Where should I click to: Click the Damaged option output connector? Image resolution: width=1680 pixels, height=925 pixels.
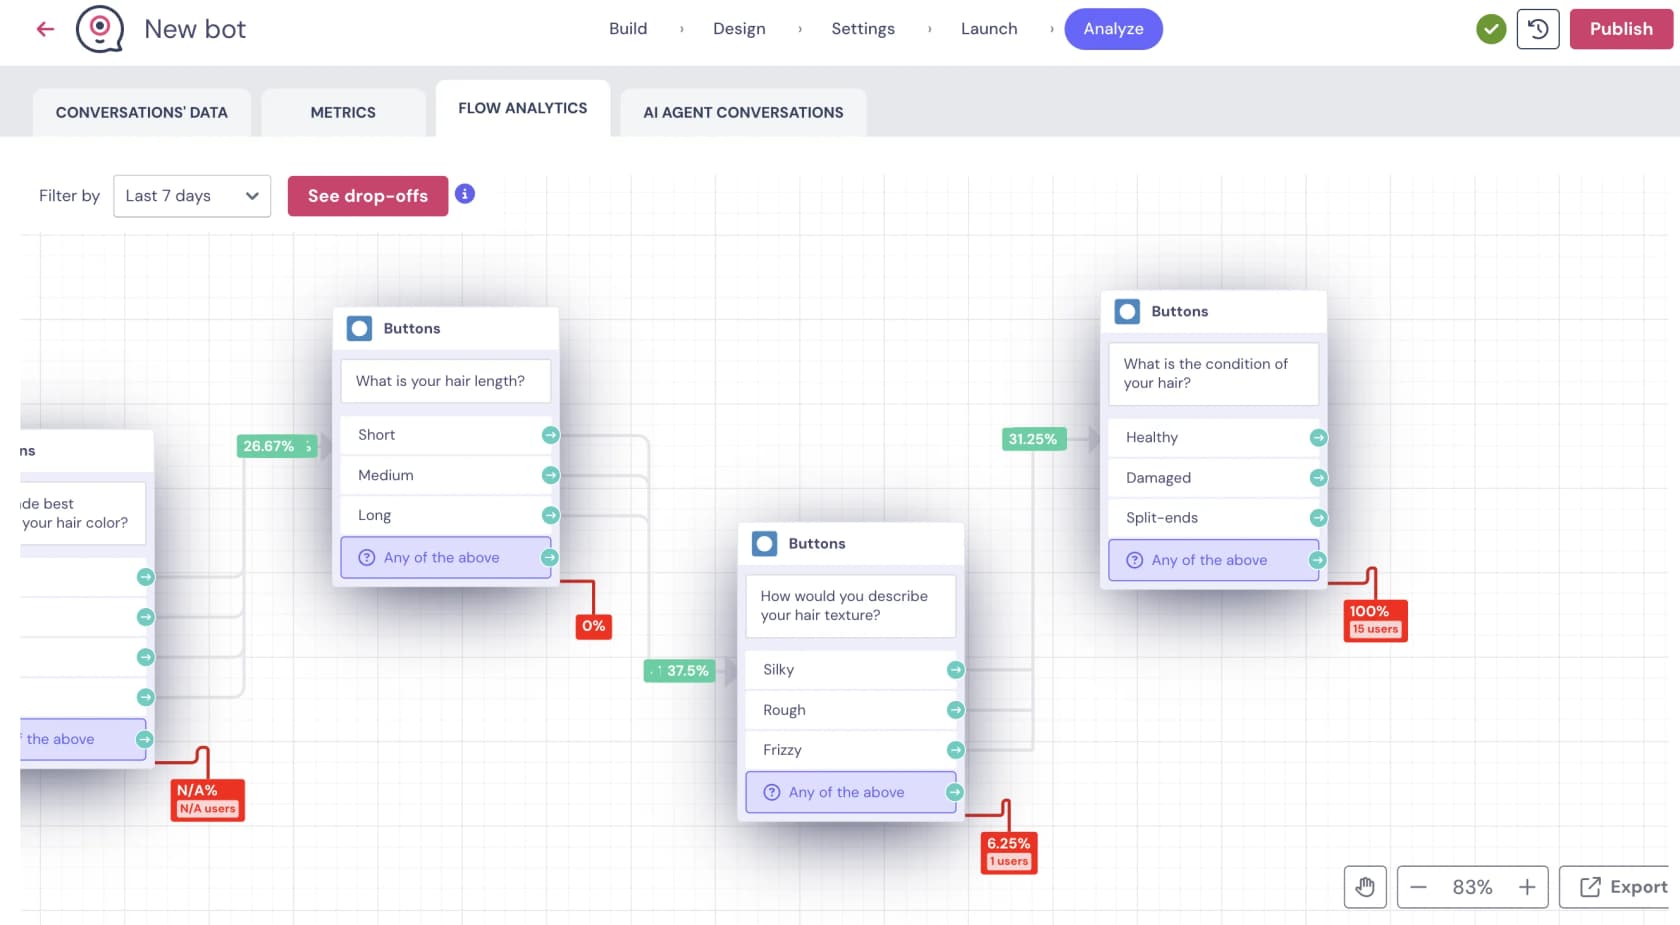pos(1319,478)
